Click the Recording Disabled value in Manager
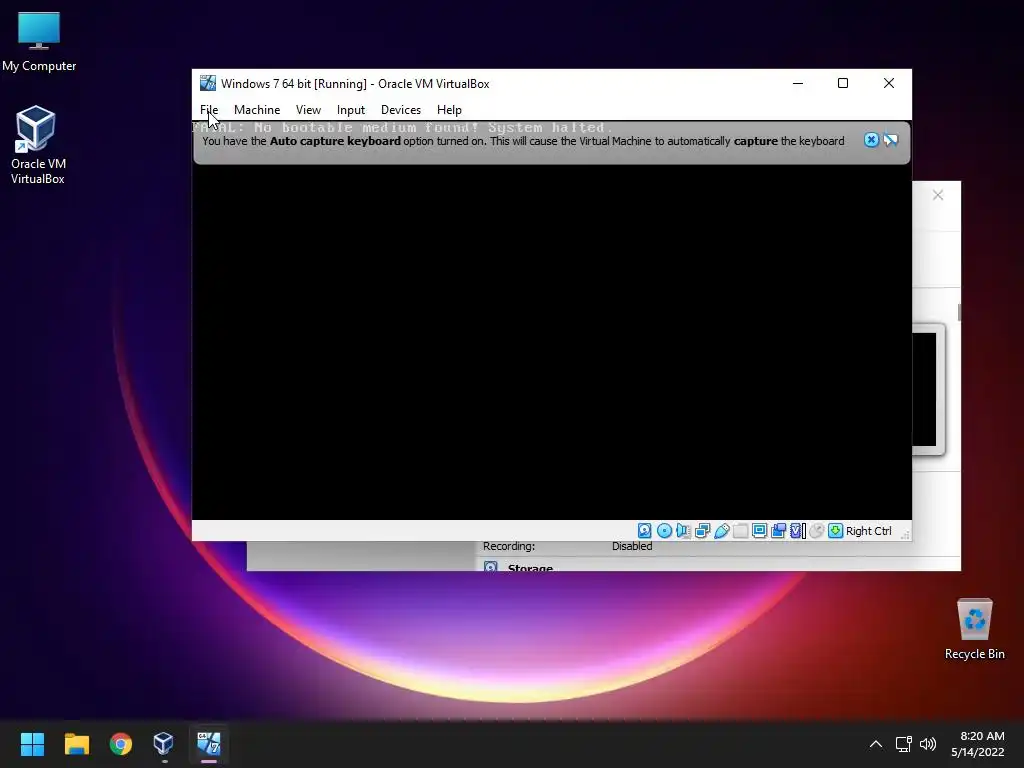Image resolution: width=1024 pixels, height=768 pixels. 632,546
